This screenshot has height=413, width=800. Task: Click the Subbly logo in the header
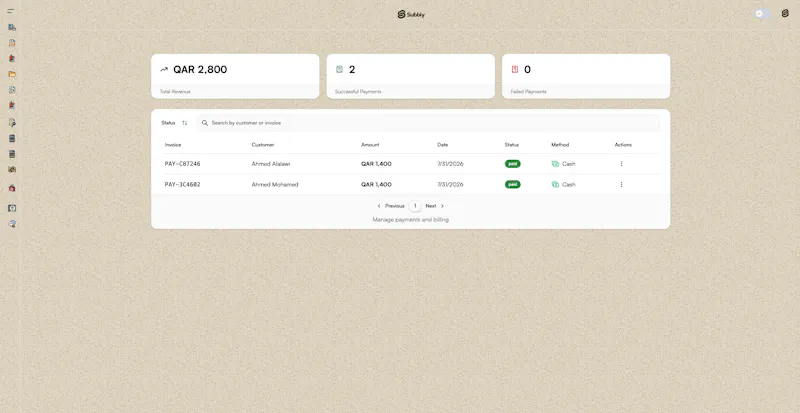(411, 14)
